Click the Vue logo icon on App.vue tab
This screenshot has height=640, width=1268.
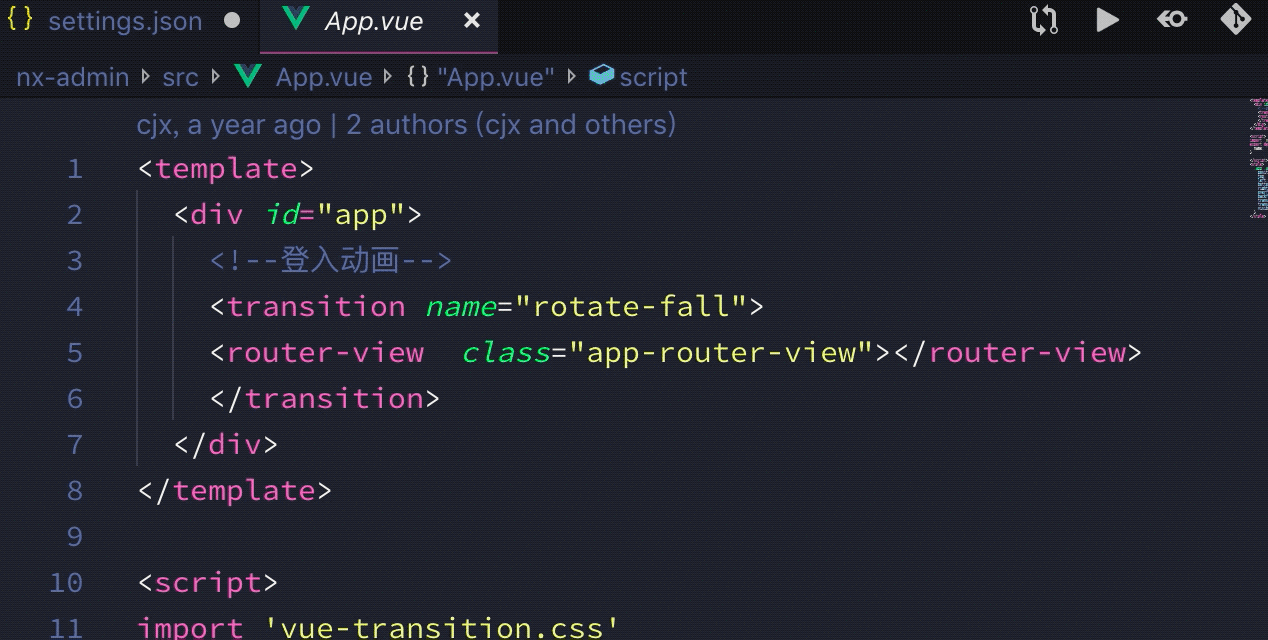(x=295, y=20)
